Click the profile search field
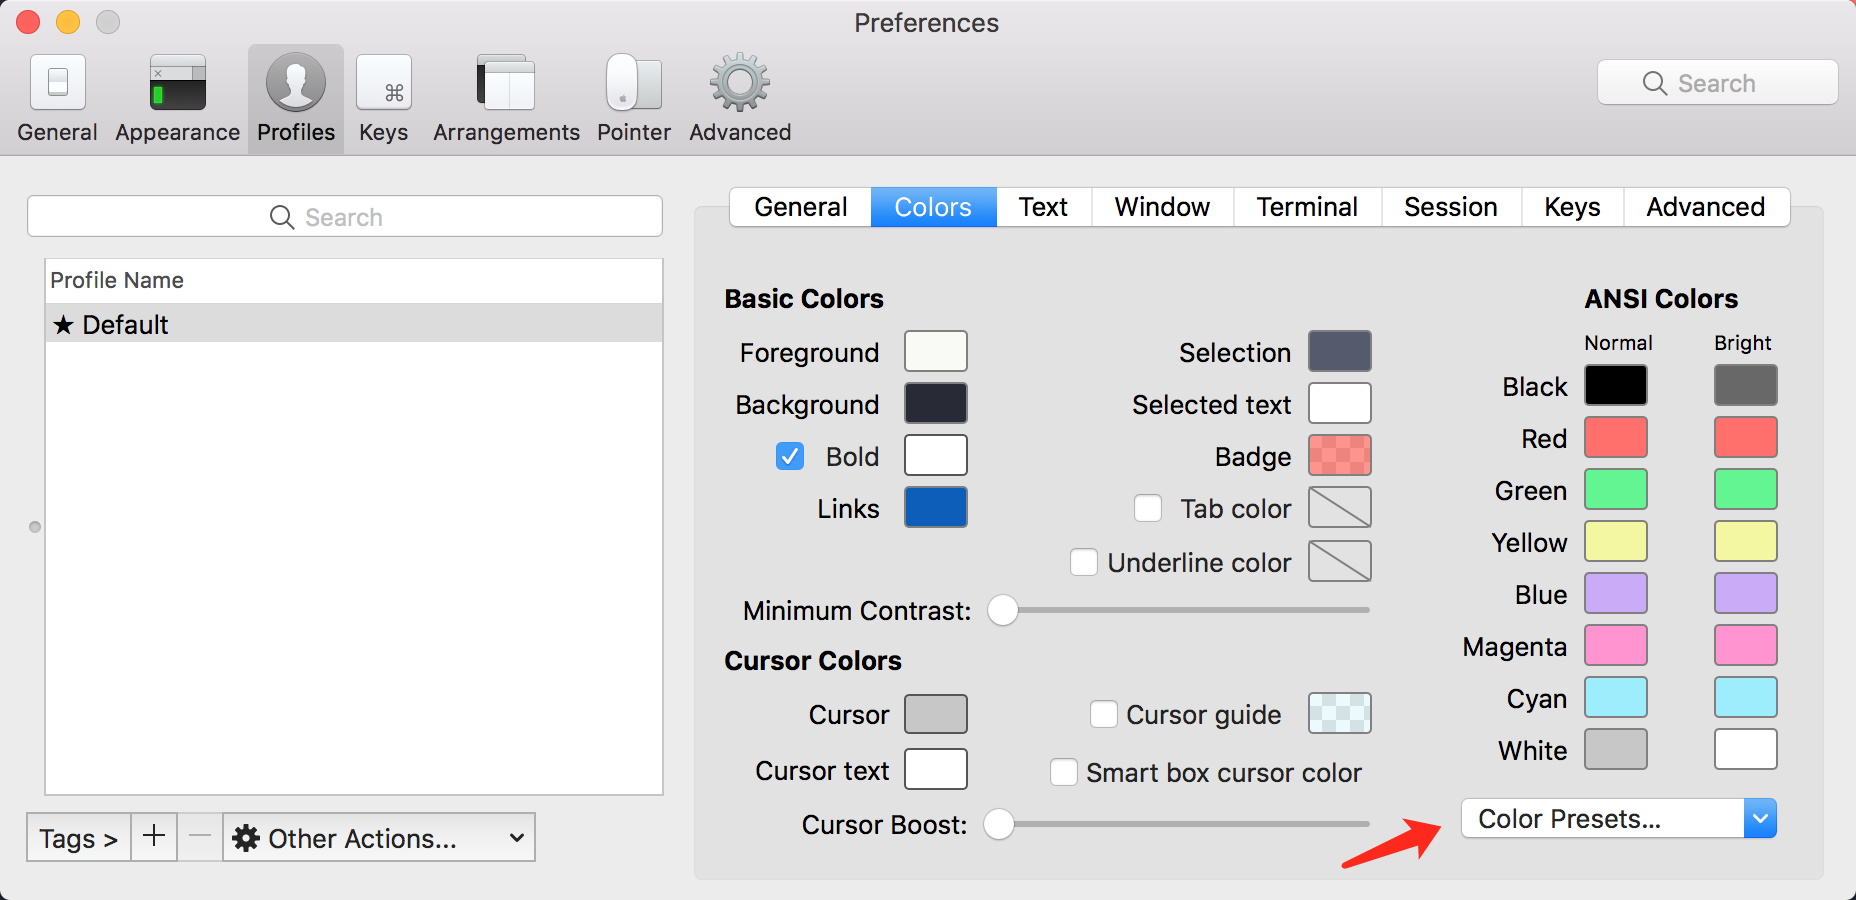Image resolution: width=1856 pixels, height=900 pixels. click(345, 217)
